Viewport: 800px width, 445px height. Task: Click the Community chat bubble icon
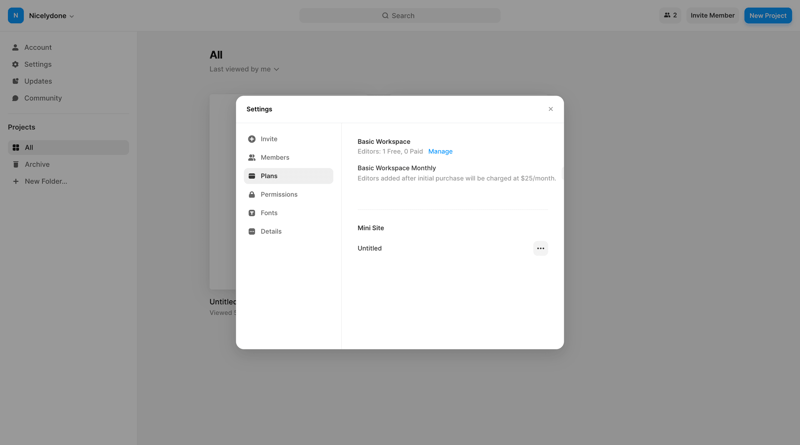coord(15,98)
